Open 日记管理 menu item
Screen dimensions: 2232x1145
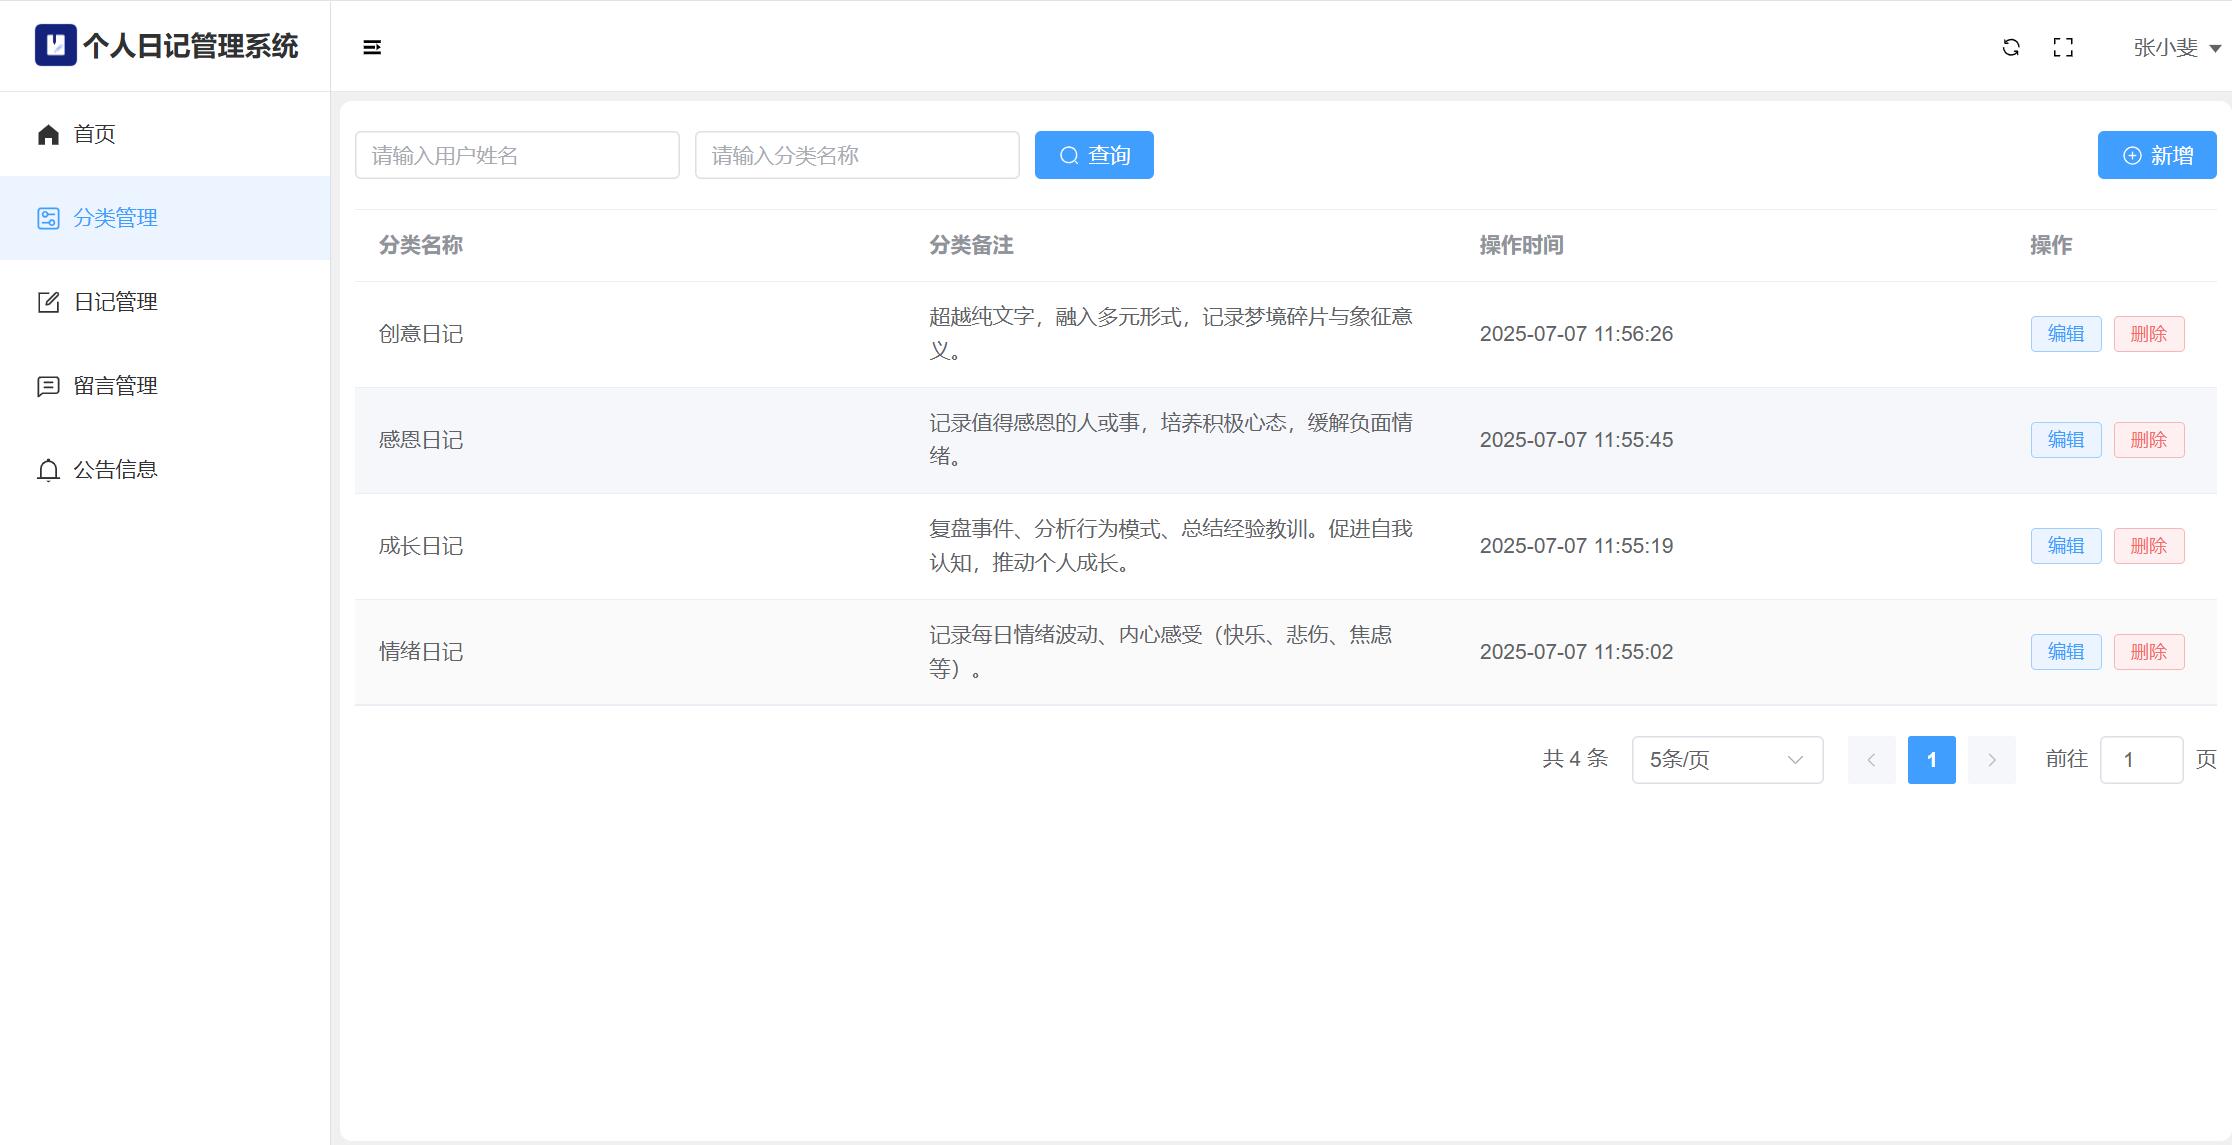(x=115, y=302)
